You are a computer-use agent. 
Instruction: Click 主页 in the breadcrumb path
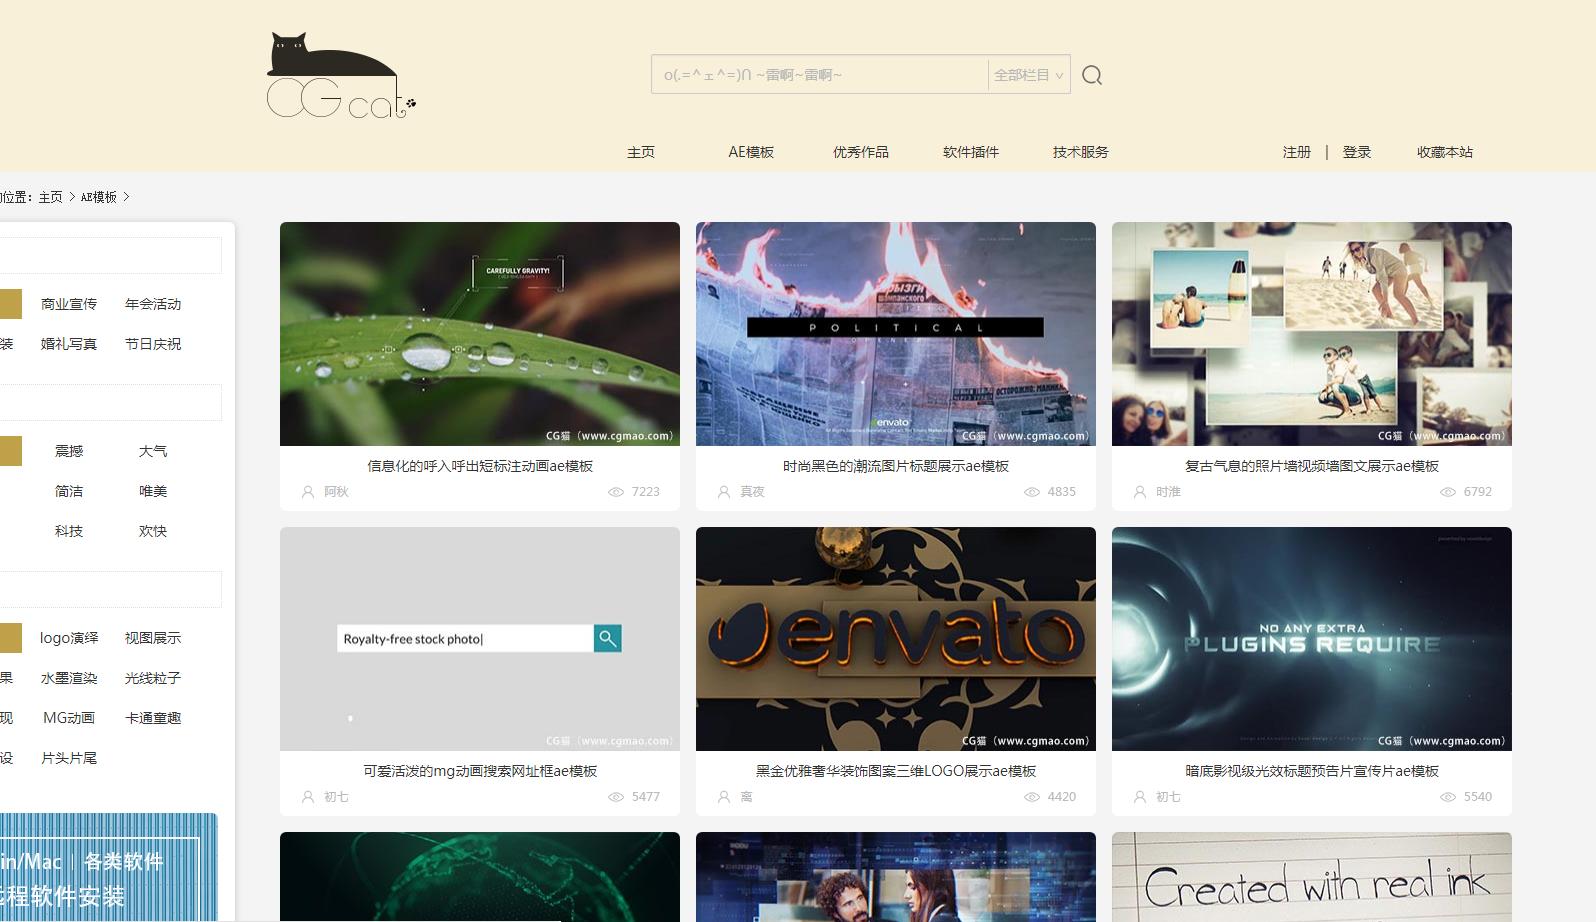tap(50, 197)
